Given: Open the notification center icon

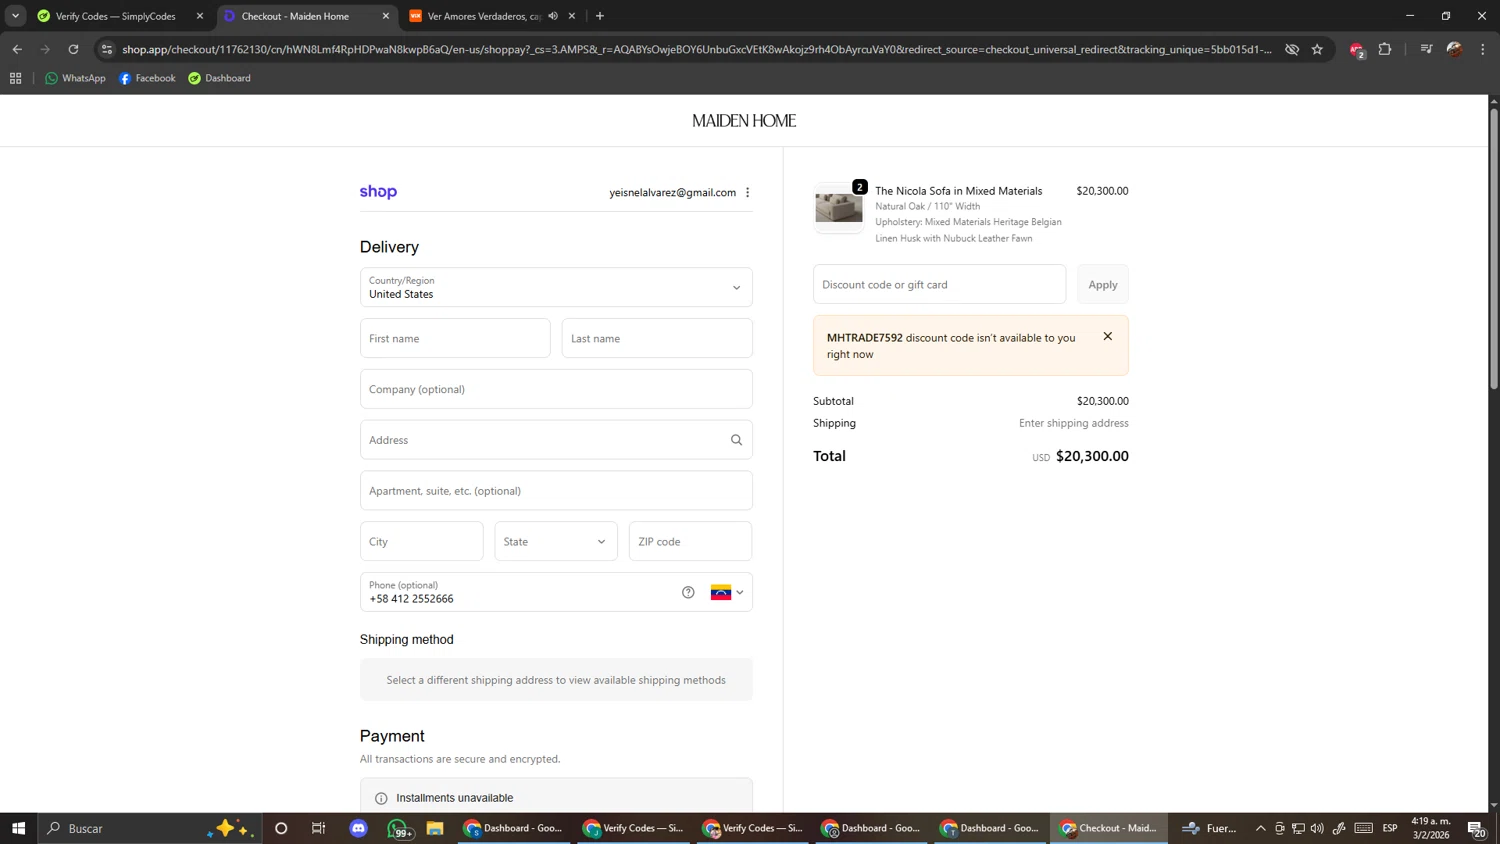Looking at the screenshot, I should click(x=1476, y=828).
